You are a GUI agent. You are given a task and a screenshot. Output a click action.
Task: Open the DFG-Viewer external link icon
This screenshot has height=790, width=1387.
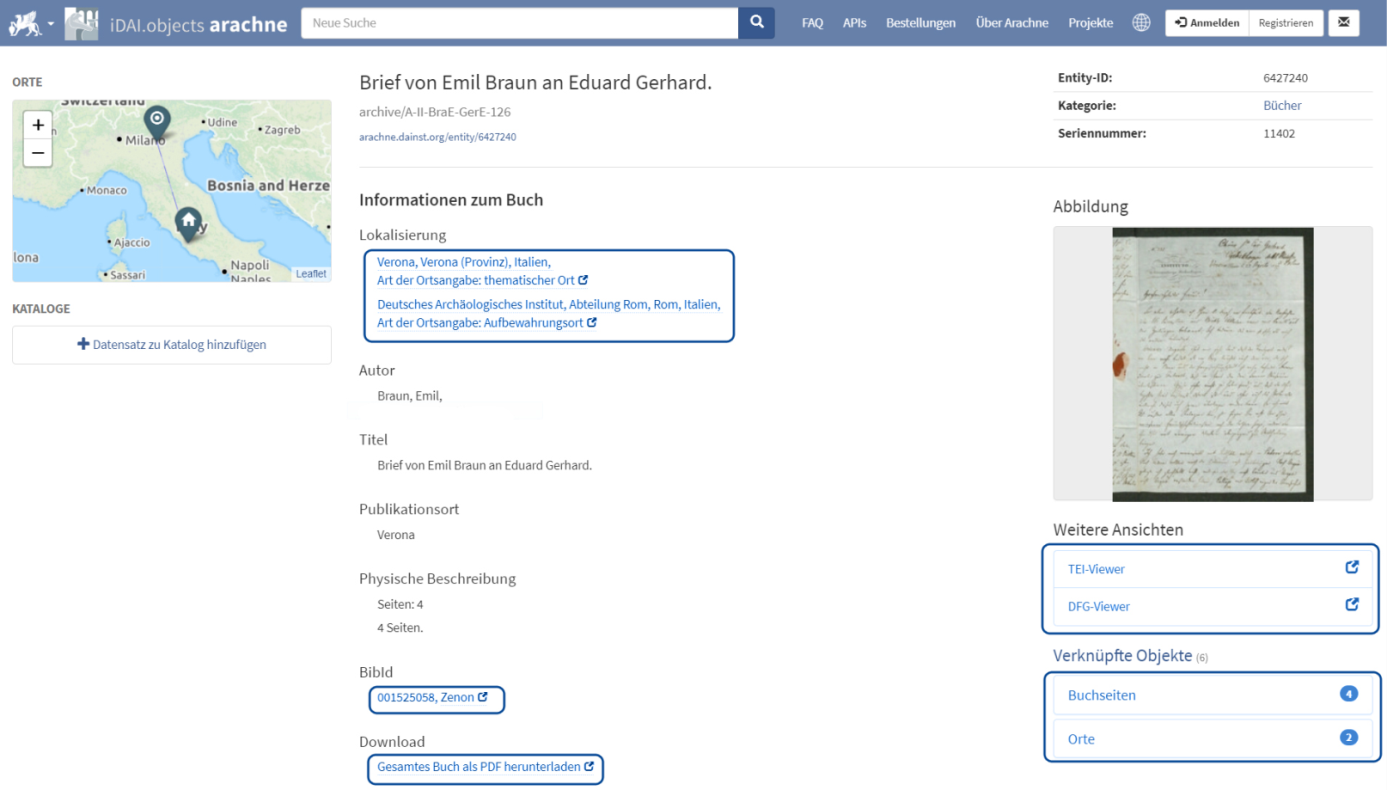pyautogui.click(x=1351, y=605)
